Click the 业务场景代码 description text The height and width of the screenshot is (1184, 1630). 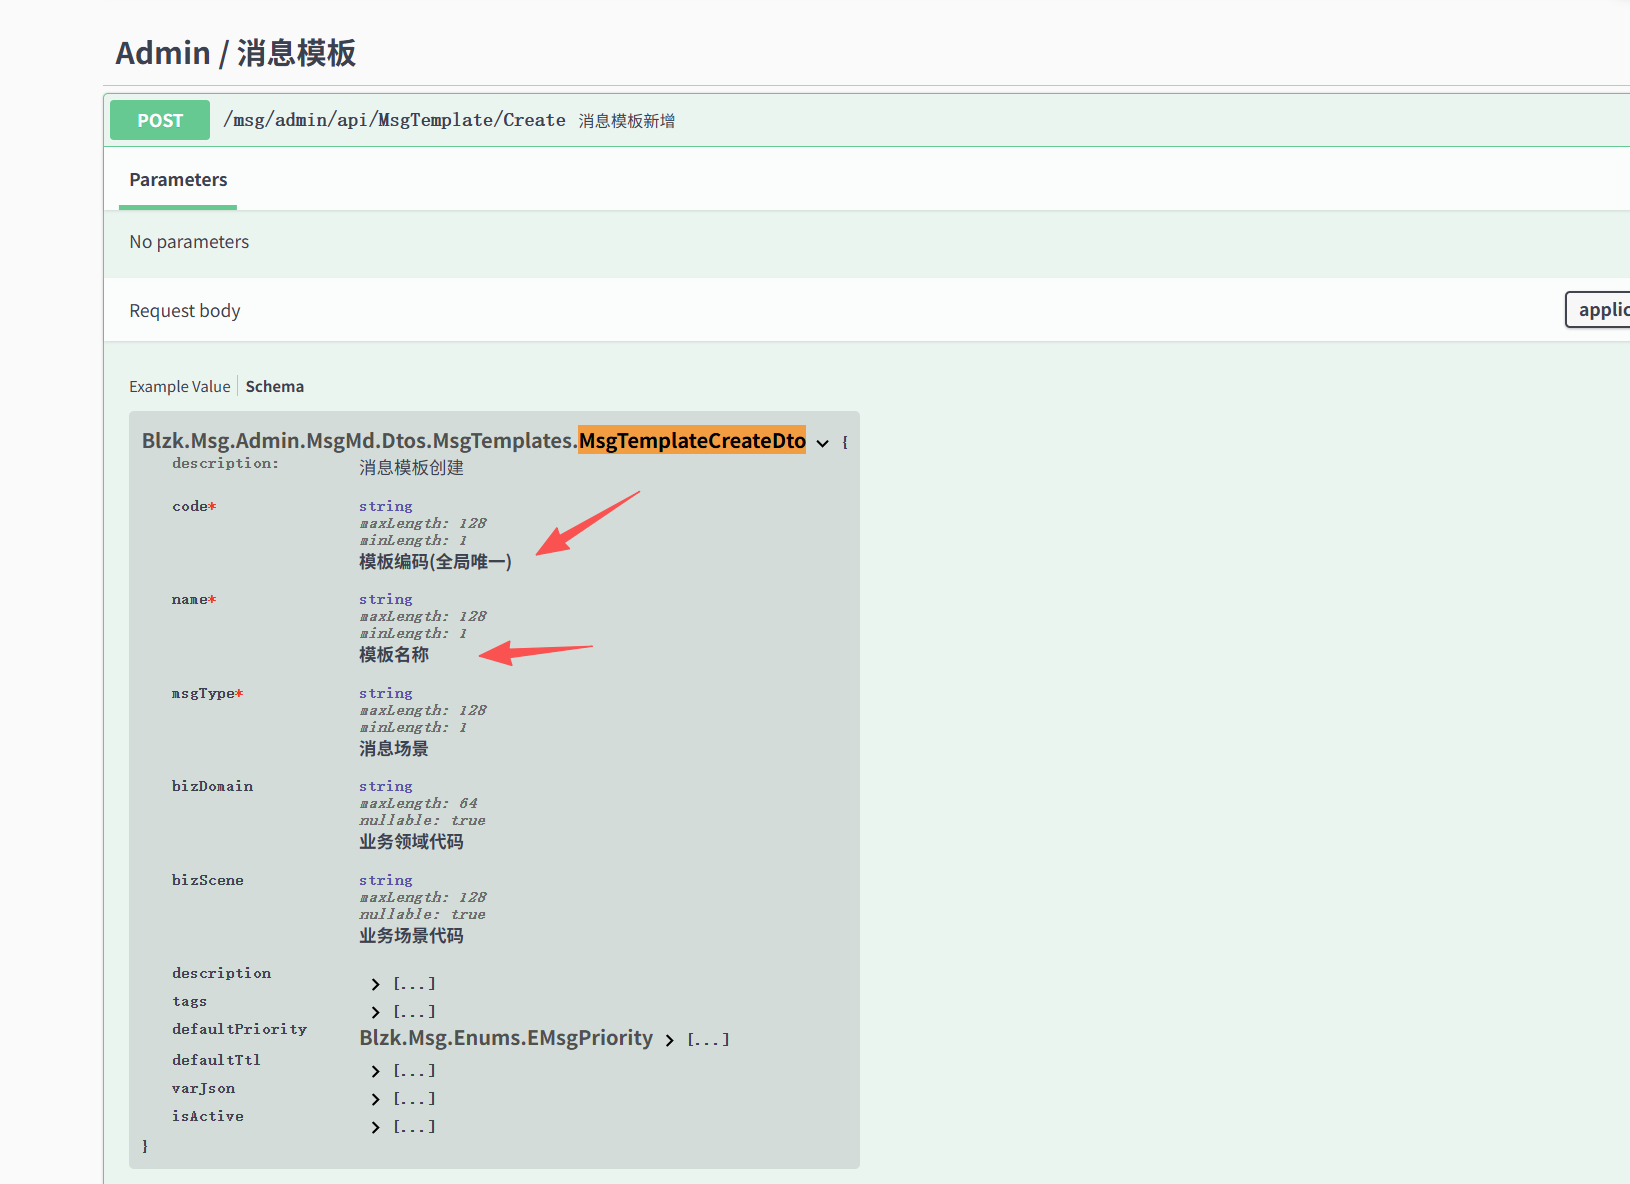pos(411,936)
